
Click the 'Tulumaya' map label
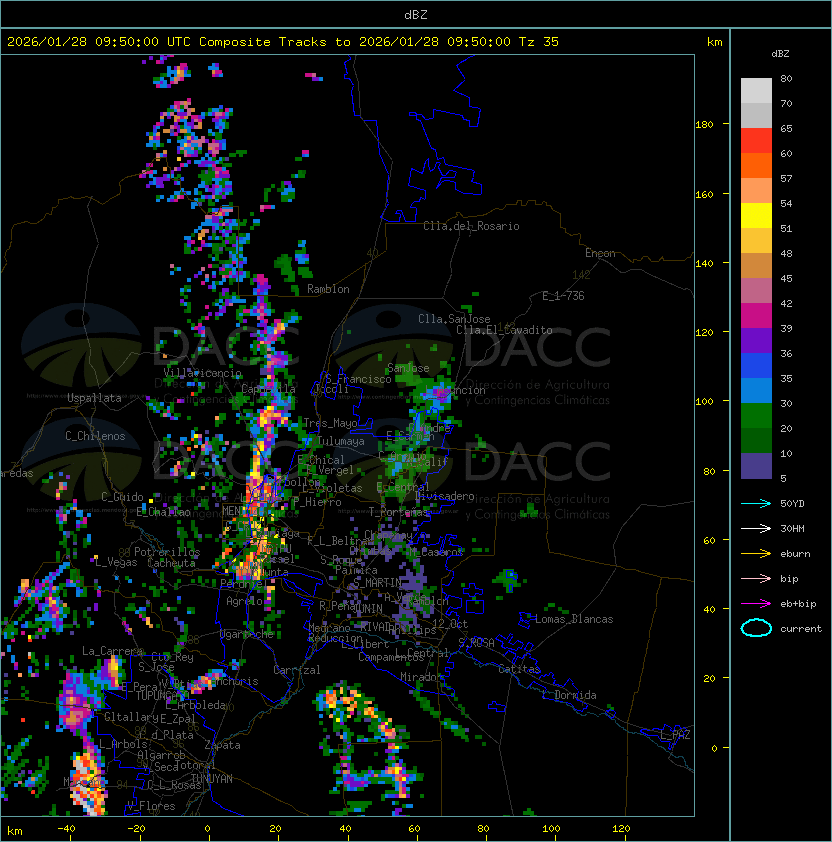coord(341,441)
